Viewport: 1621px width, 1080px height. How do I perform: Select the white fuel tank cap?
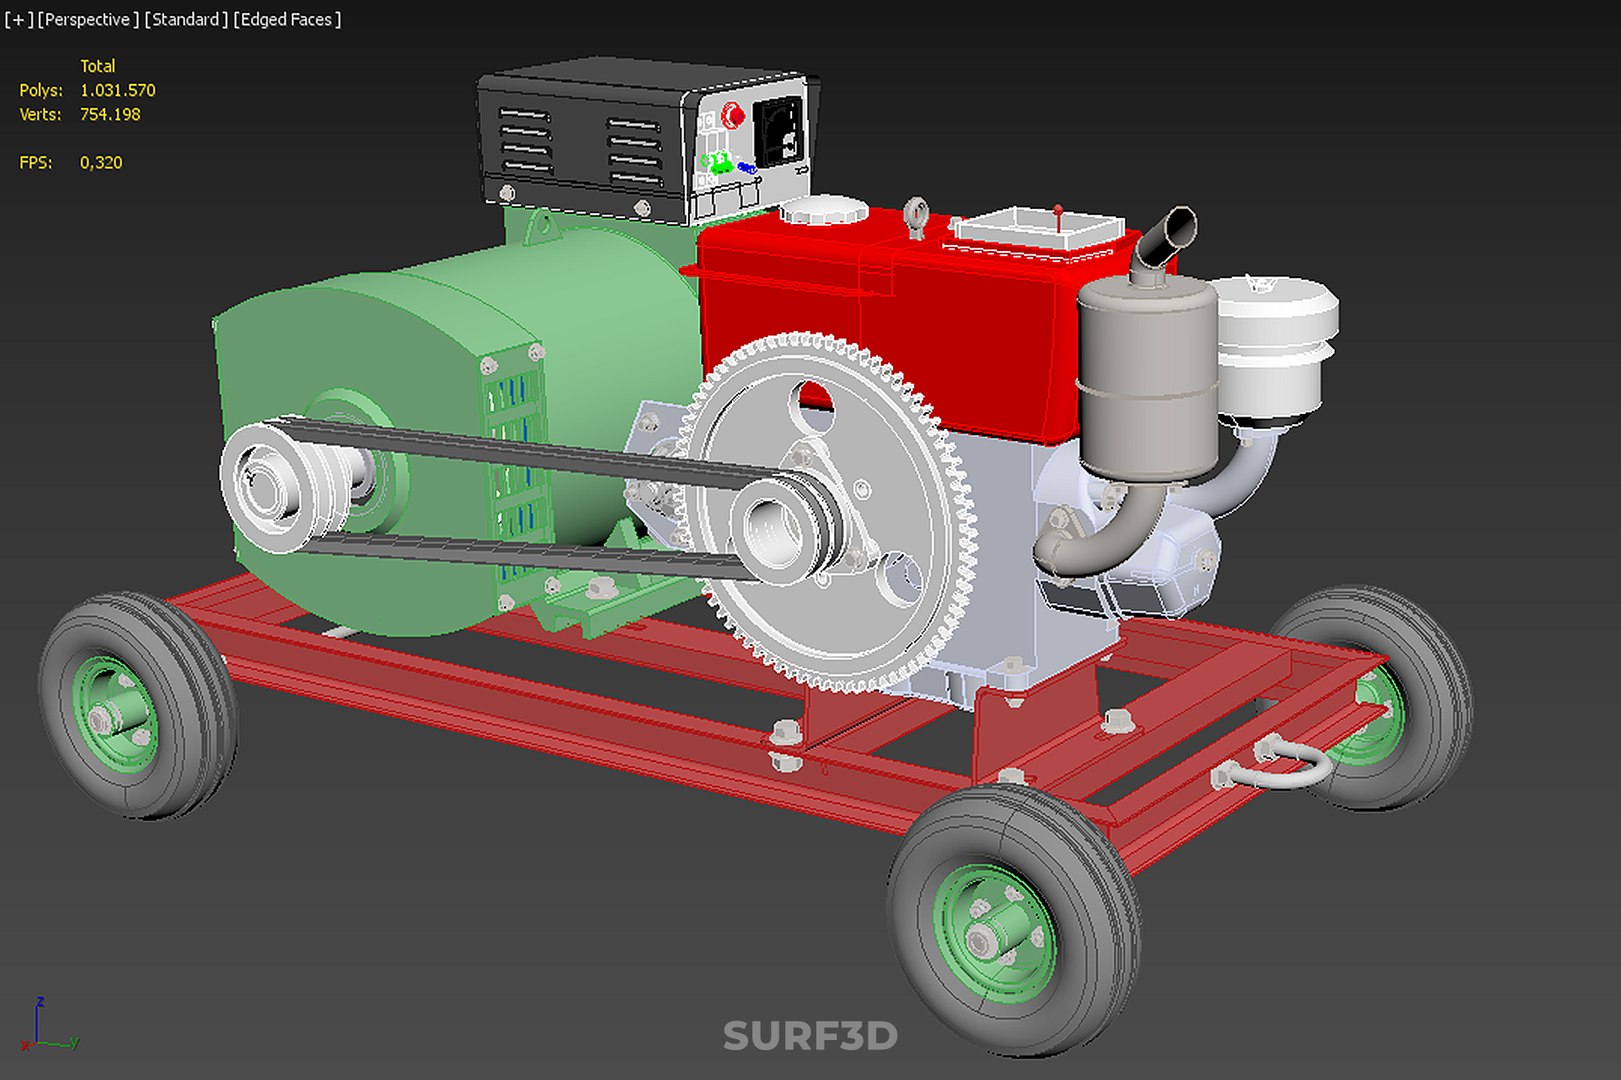coord(823,209)
